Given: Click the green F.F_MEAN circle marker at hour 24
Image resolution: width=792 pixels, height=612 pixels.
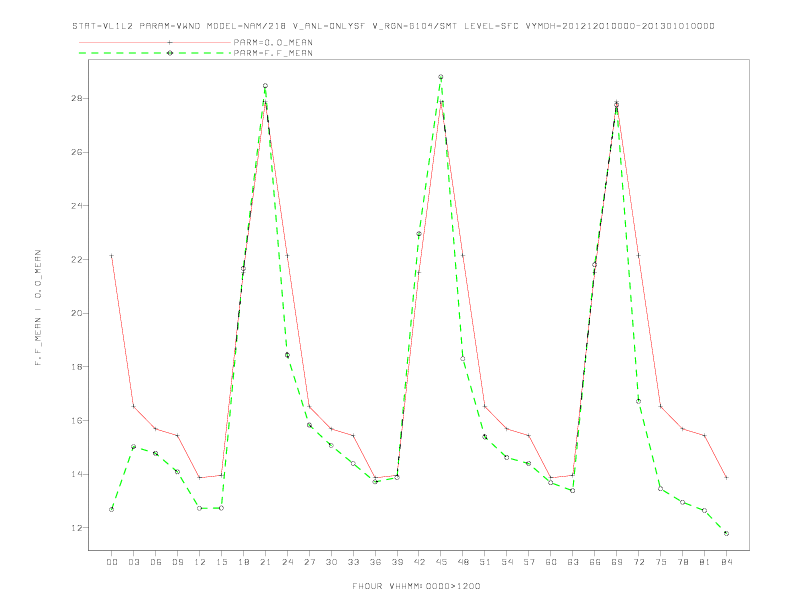Looking at the screenshot, I should tap(287, 355).
